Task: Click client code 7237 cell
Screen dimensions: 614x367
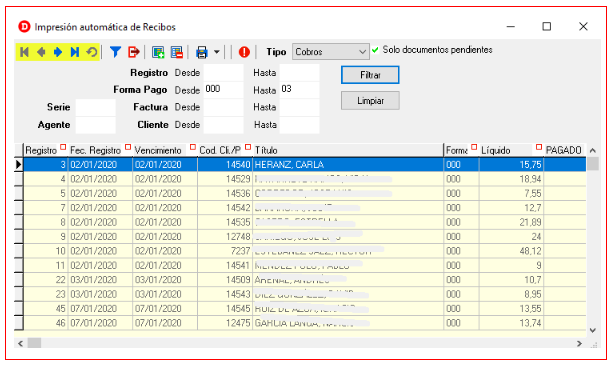Action: [225, 251]
